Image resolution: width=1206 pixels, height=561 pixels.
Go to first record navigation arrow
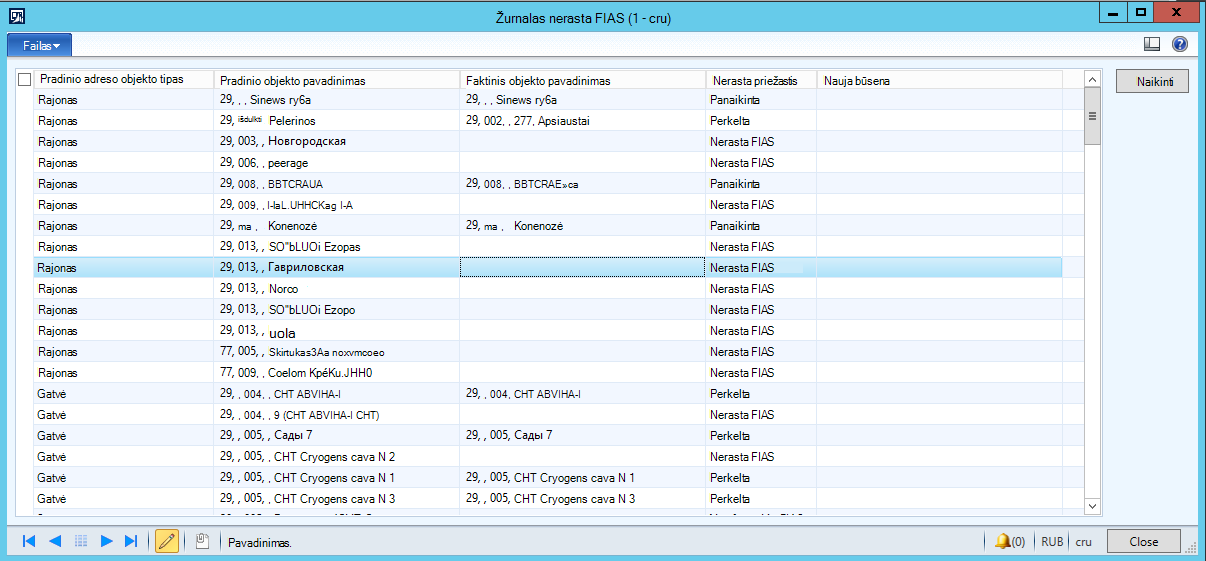[29, 541]
